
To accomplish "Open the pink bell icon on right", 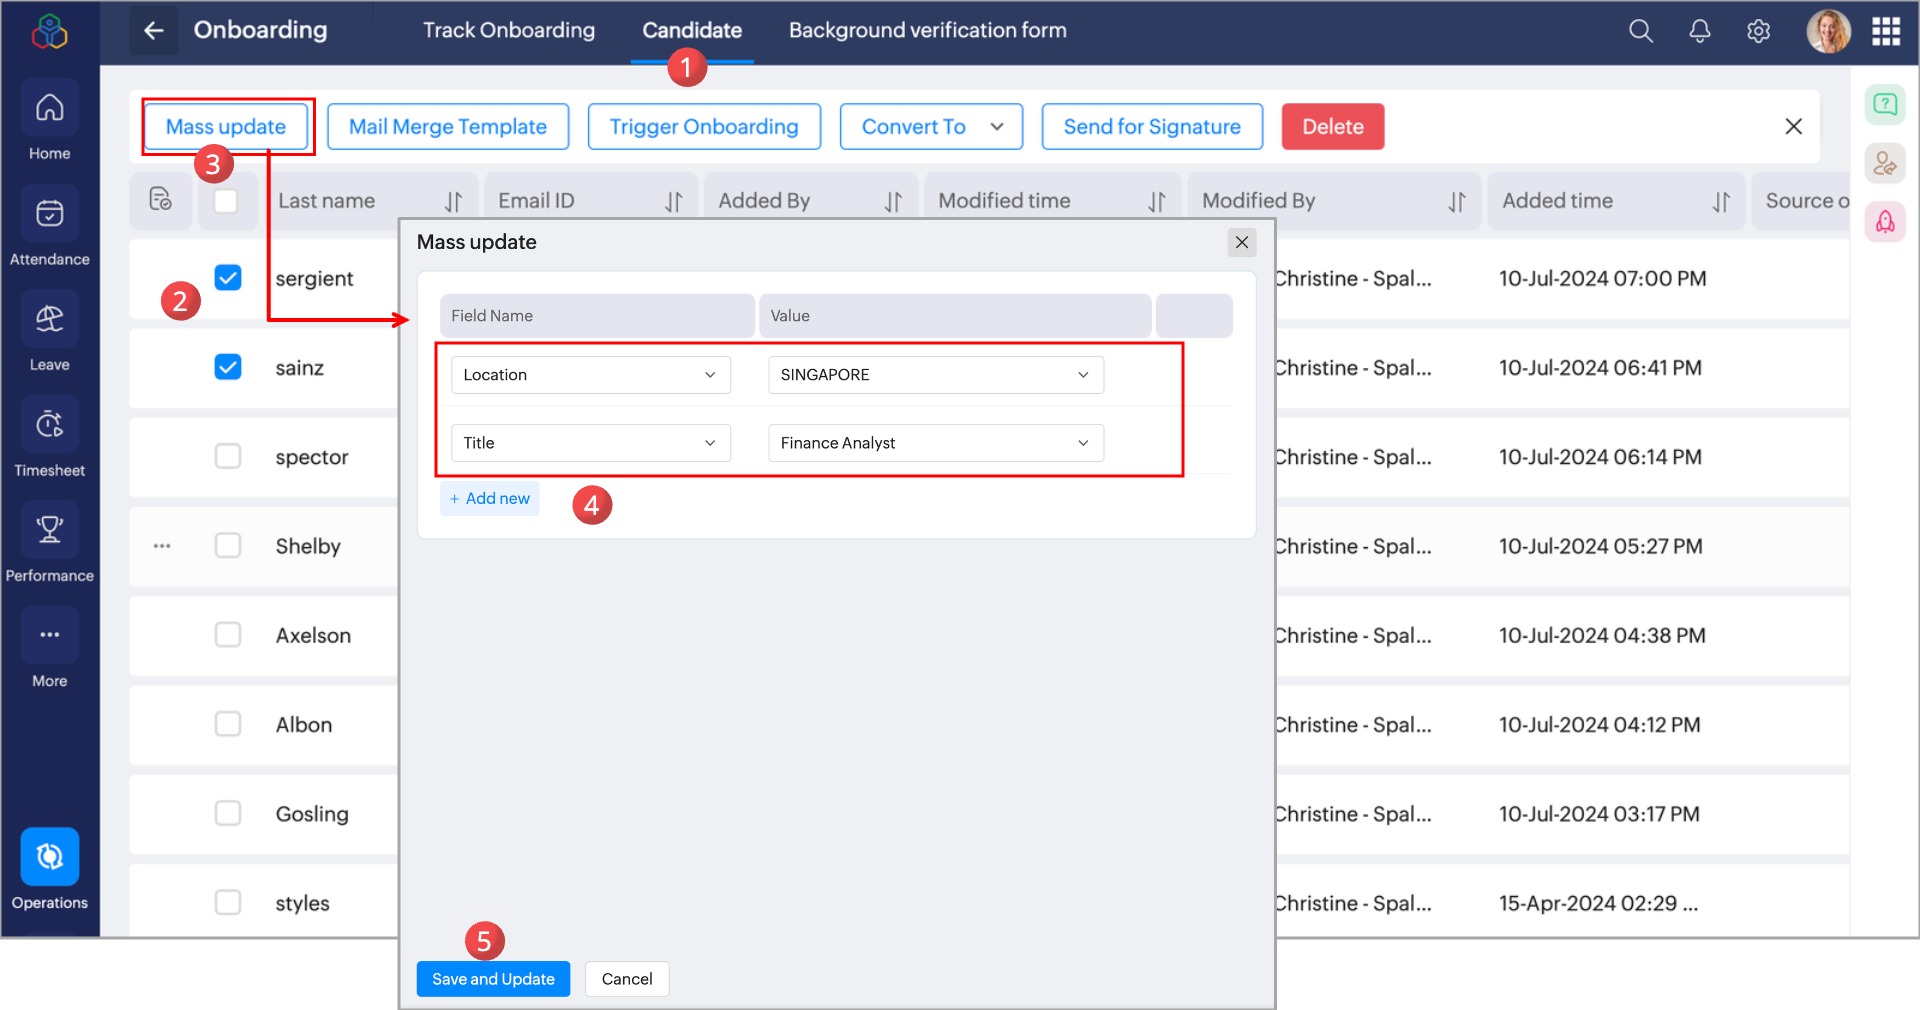I will click(1885, 222).
